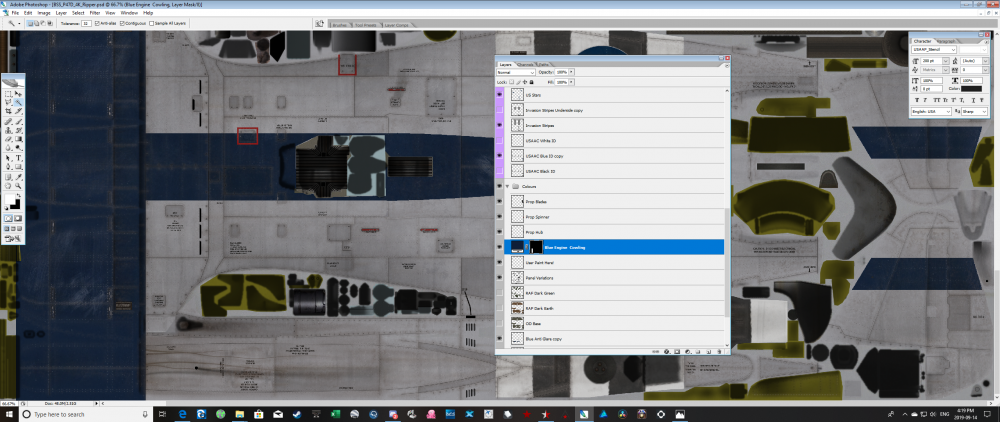The image size is (1000, 422).
Task: Select the Rectangular Marquee tool
Action: [x=8, y=93]
